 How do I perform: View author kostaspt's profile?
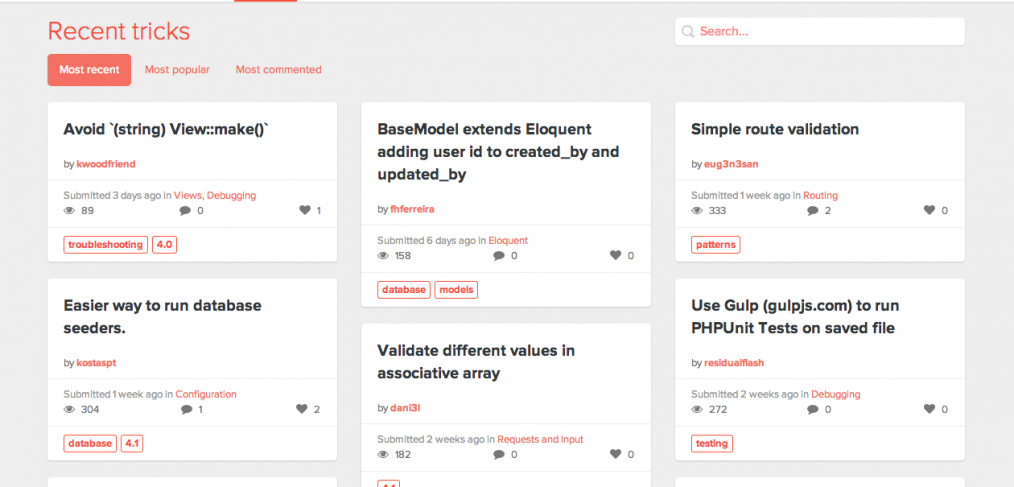pyautogui.click(x=96, y=363)
